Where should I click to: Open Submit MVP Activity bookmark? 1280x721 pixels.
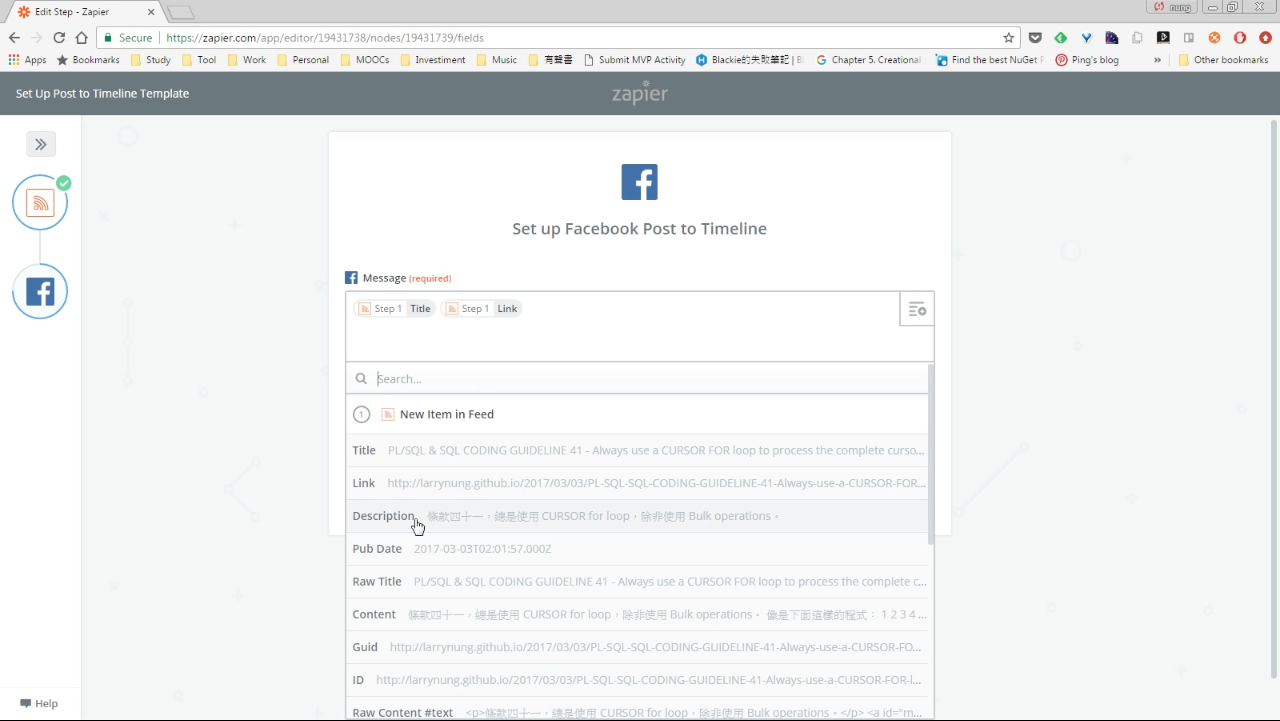(x=634, y=60)
